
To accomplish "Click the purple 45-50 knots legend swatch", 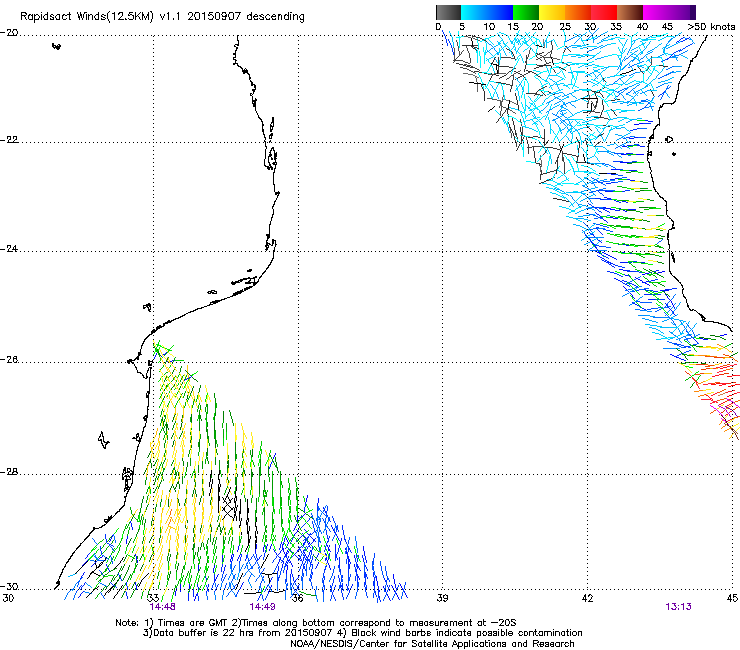I will (682, 12).
